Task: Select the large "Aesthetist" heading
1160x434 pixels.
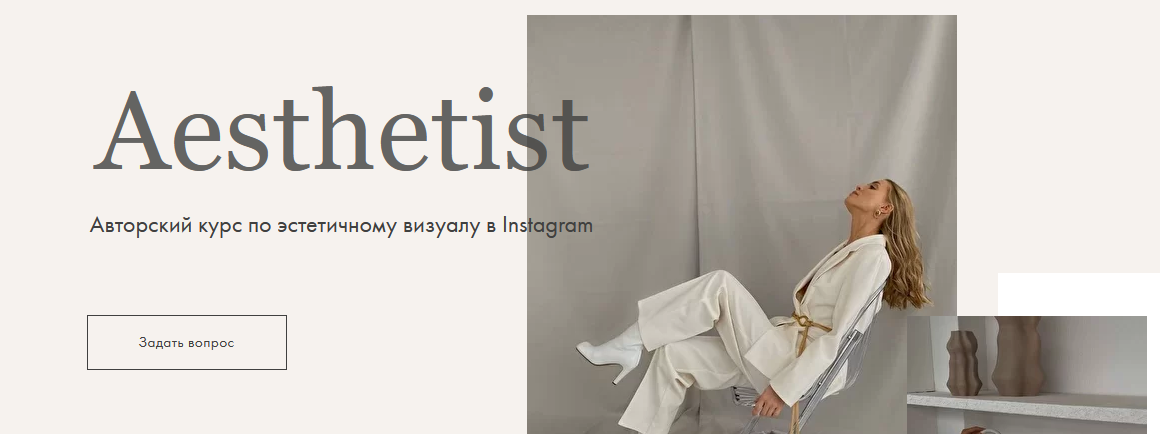Action: pyautogui.click(x=340, y=131)
